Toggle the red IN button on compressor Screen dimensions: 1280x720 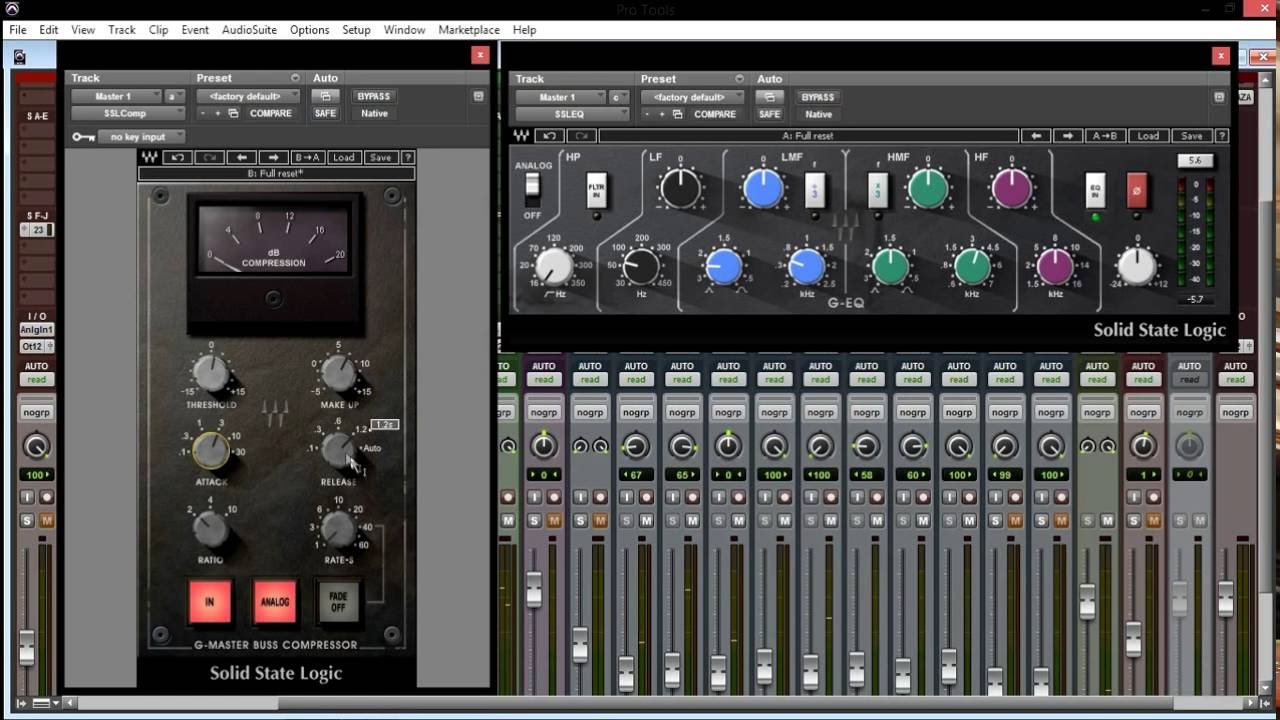[x=210, y=602]
